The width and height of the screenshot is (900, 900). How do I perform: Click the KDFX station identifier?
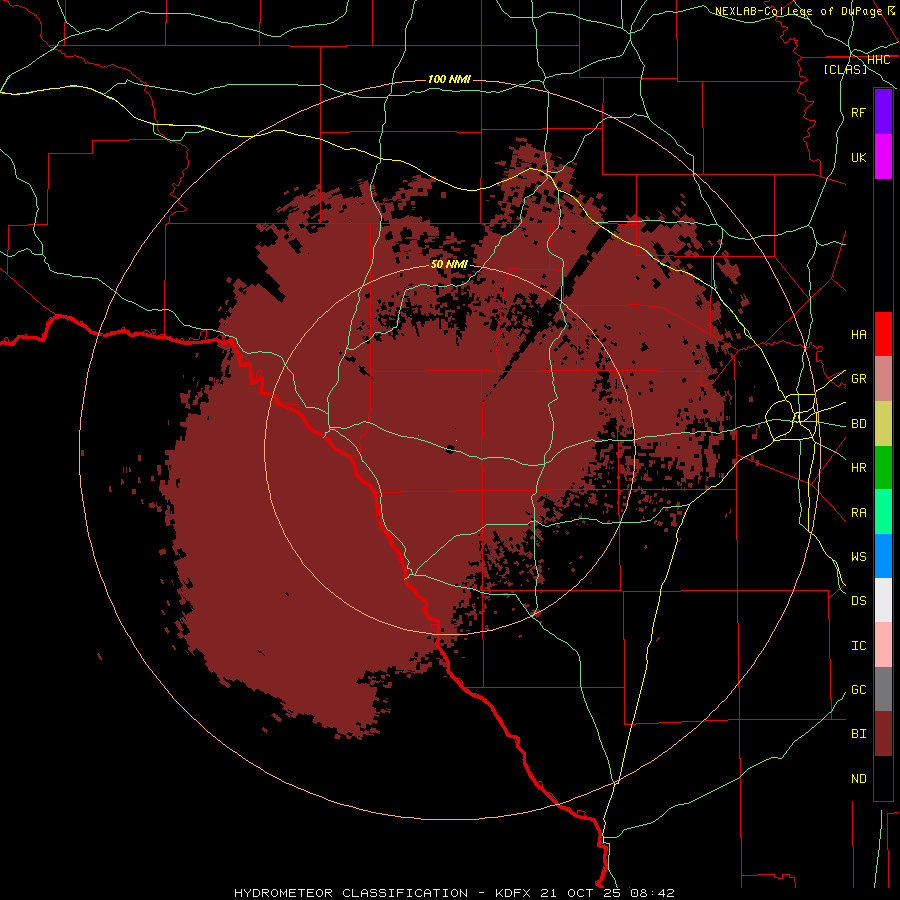(x=514, y=893)
